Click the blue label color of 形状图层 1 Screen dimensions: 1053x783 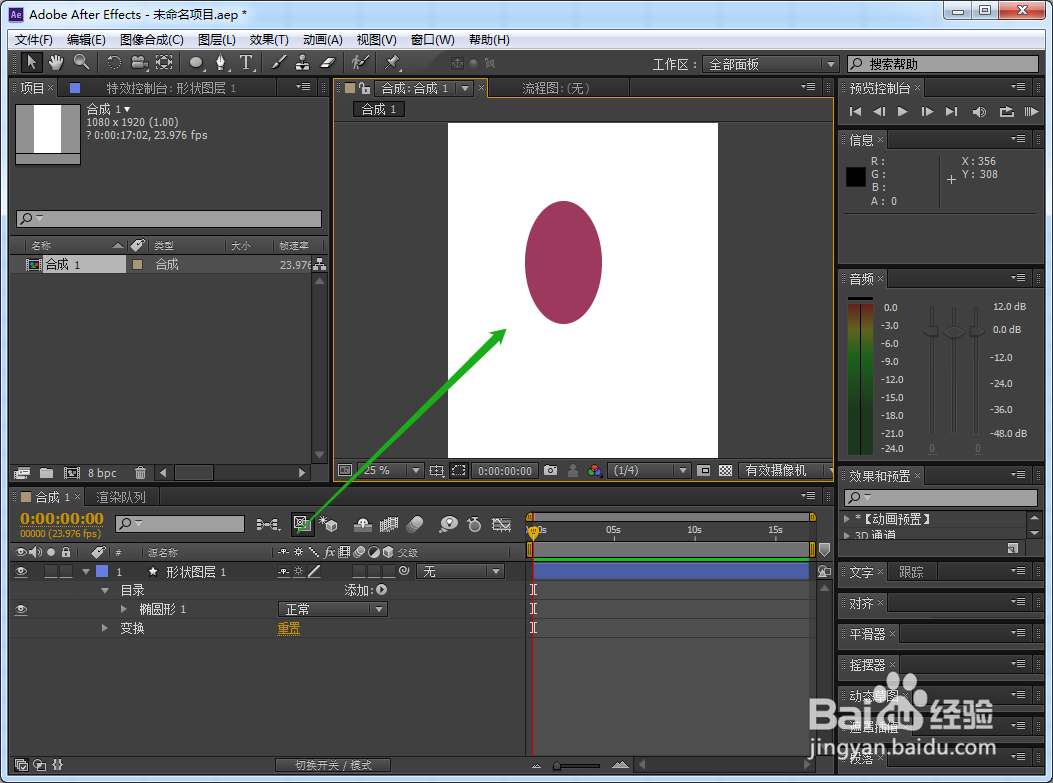(102, 571)
